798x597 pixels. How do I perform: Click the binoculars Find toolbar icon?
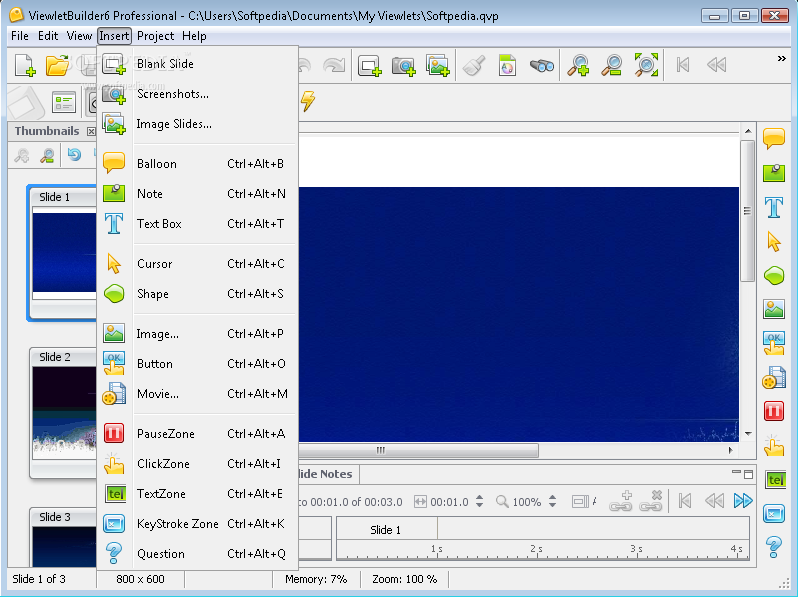coord(542,65)
